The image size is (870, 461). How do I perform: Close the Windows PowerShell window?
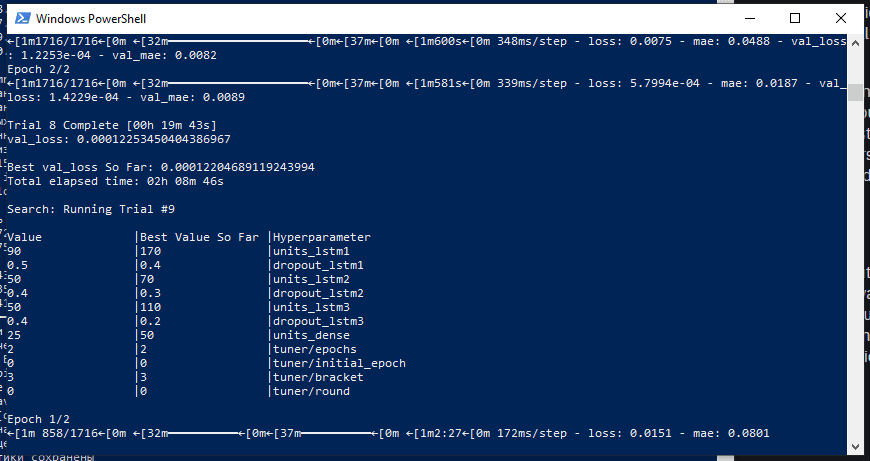click(x=841, y=18)
